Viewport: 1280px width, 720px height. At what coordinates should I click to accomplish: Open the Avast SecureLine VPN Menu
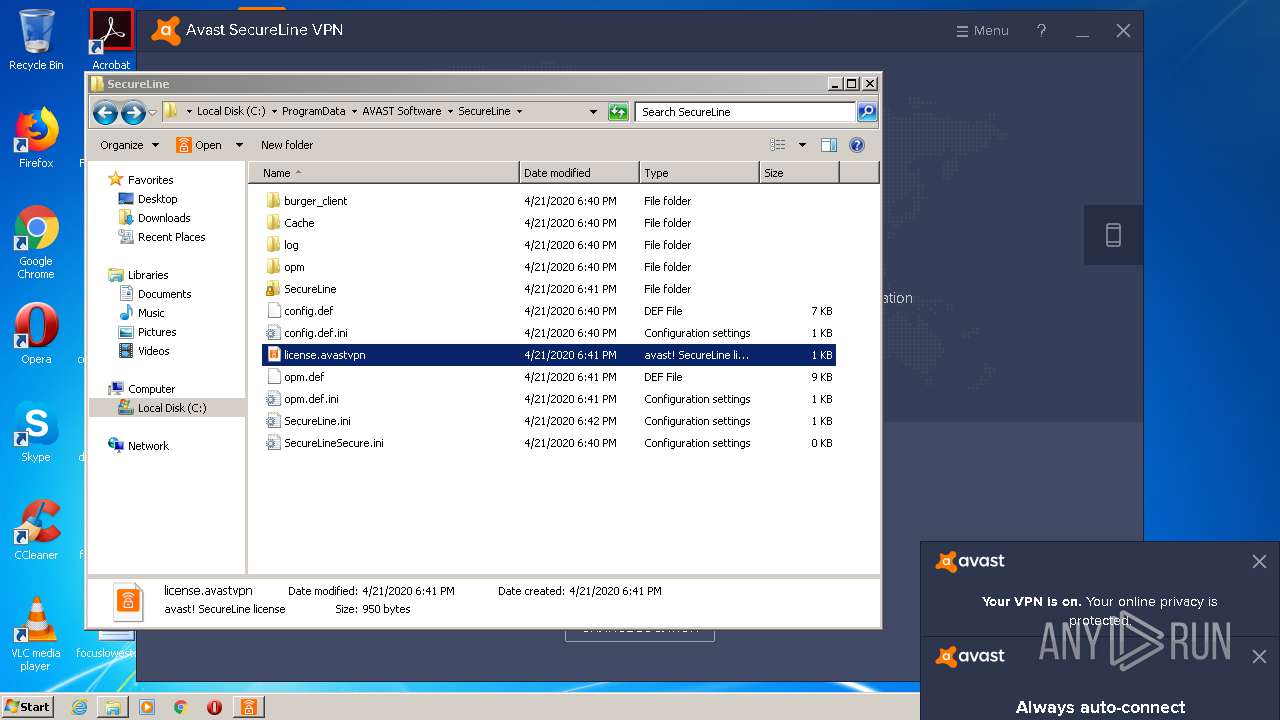983,31
